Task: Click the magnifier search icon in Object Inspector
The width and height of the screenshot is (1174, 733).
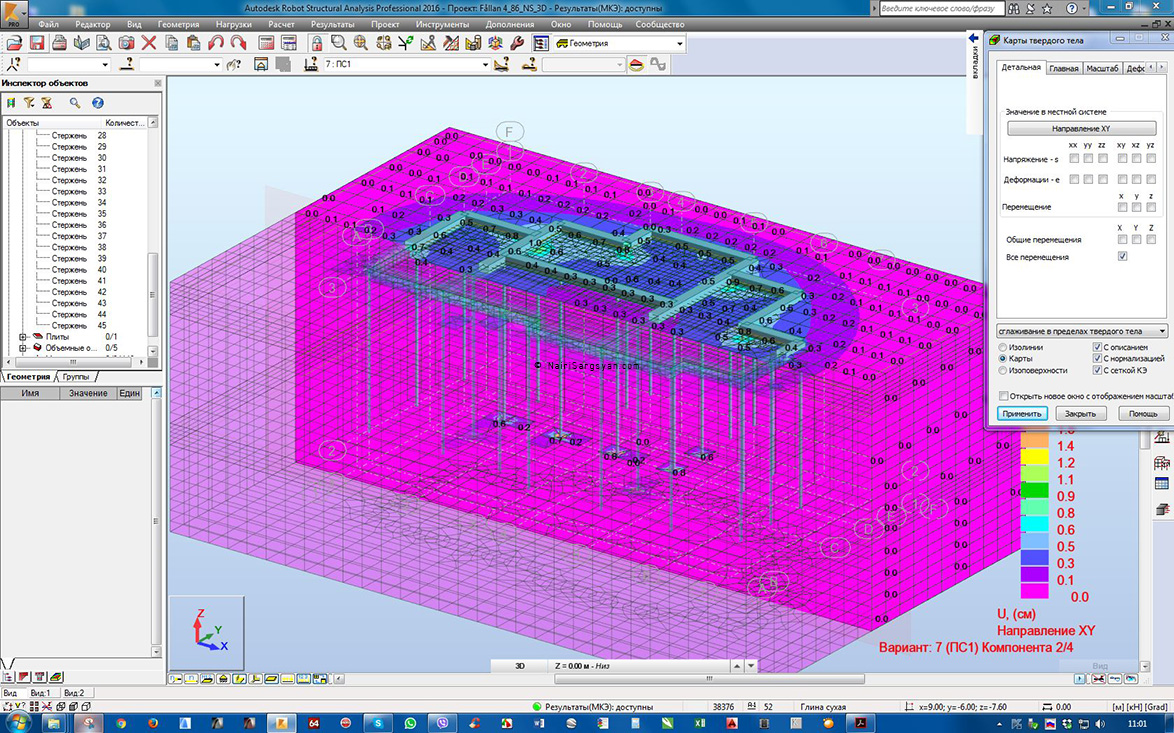Action: click(75, 103)
